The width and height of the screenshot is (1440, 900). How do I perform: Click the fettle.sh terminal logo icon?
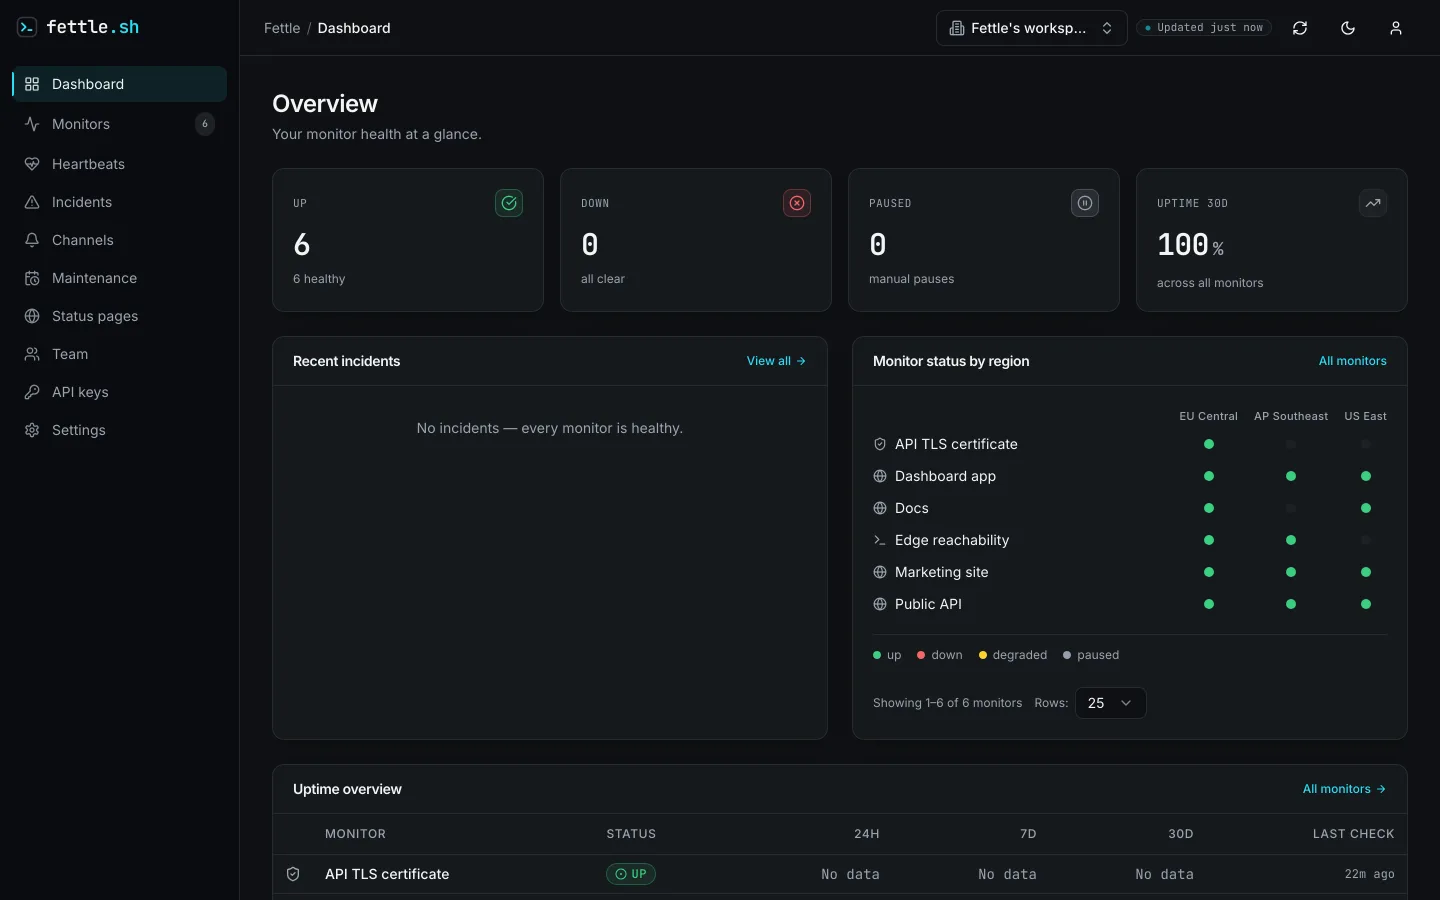27,27
